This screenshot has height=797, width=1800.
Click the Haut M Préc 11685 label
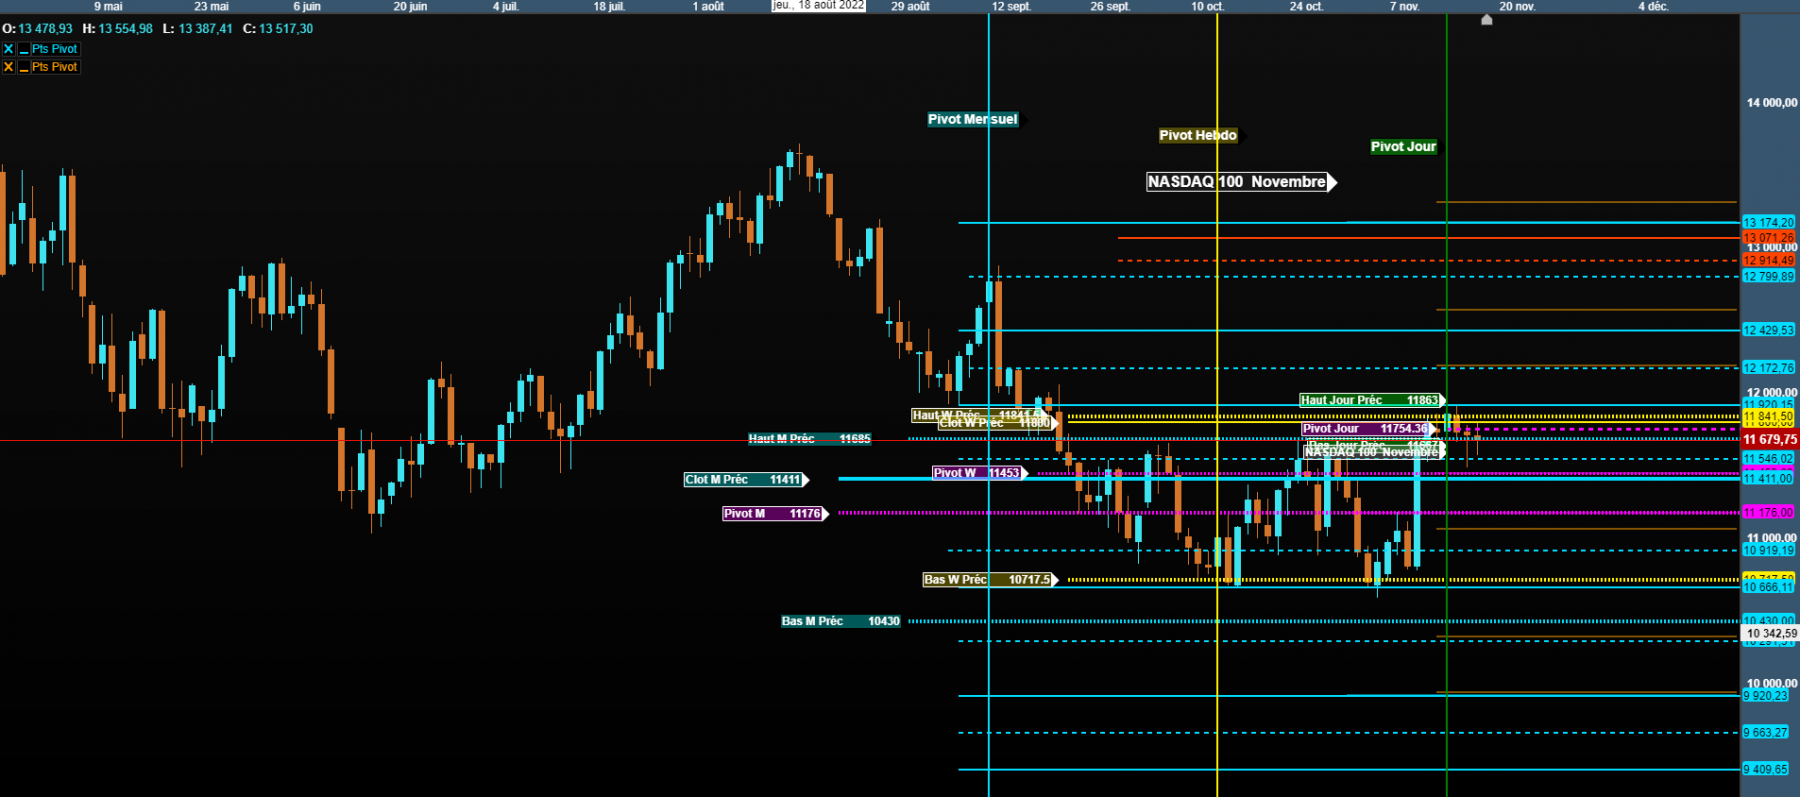810,439
